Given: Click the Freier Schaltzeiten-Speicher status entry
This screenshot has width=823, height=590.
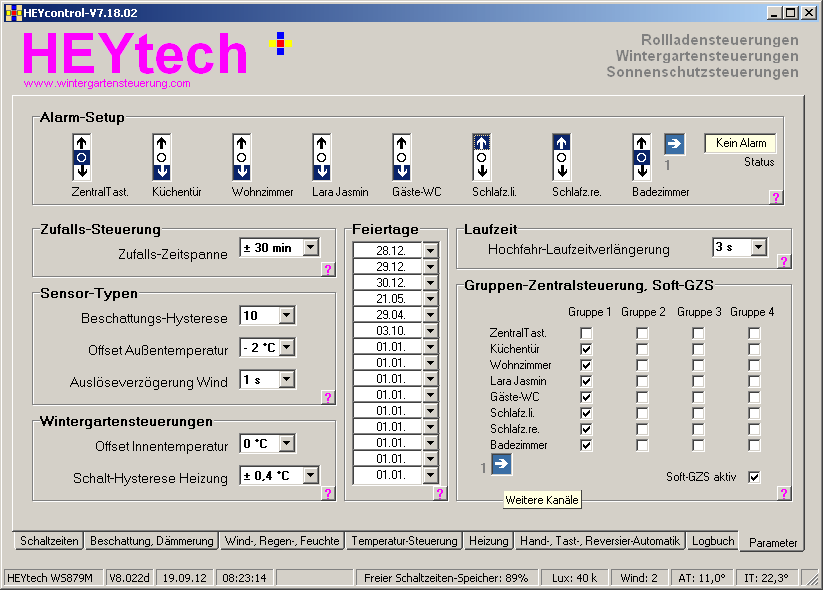Looking at the screenshot, I should coord(446,578).
